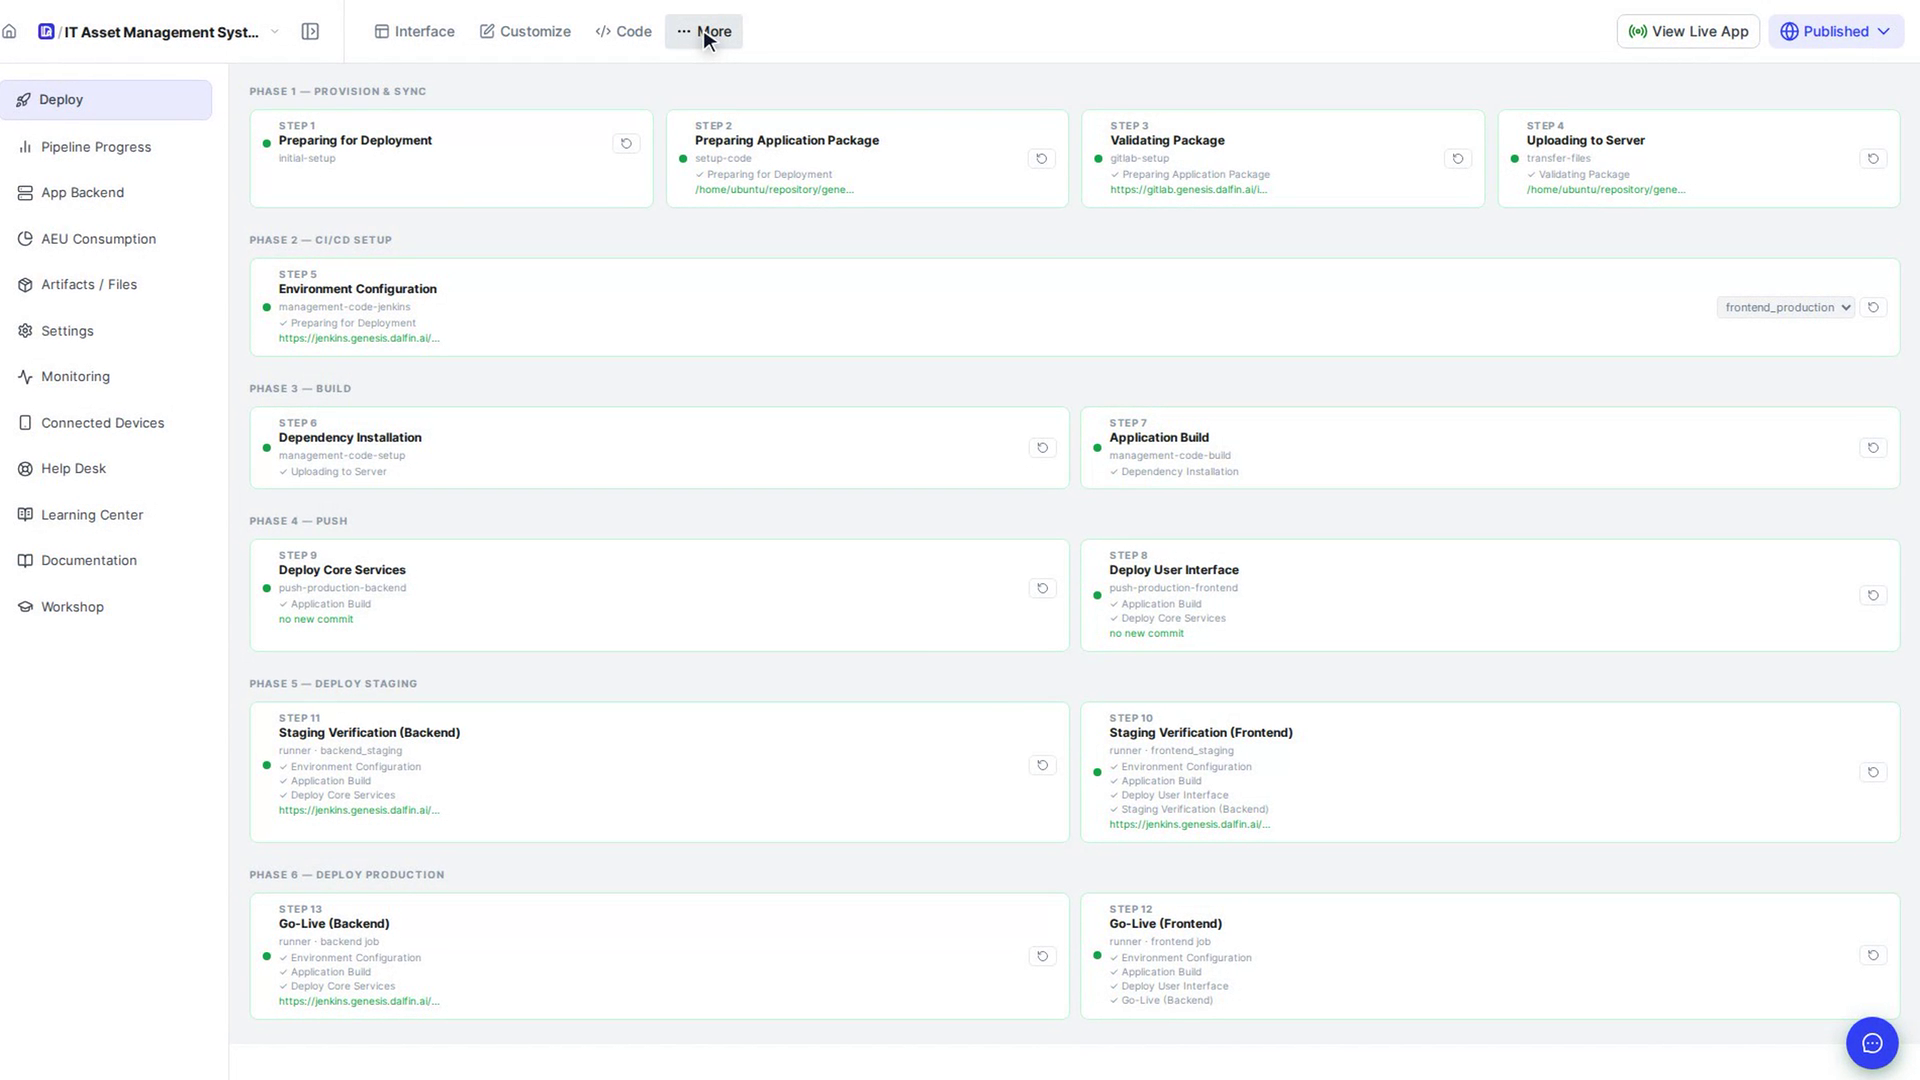Switch to the Code tab

coord(623,32)
